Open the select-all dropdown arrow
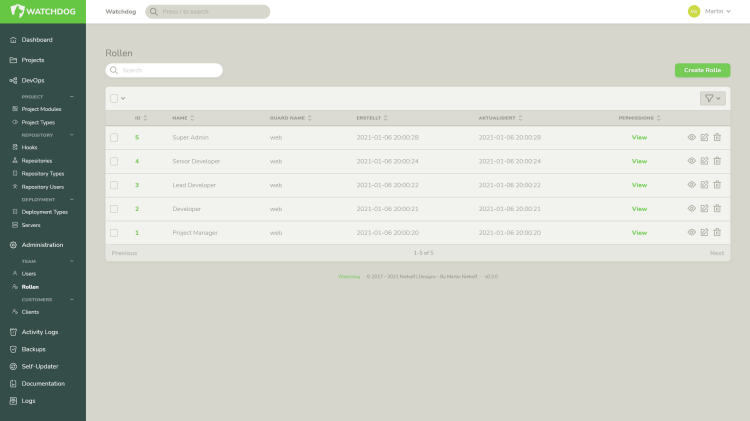The height and width of the screenshot is (421, 750). [123, 98]
